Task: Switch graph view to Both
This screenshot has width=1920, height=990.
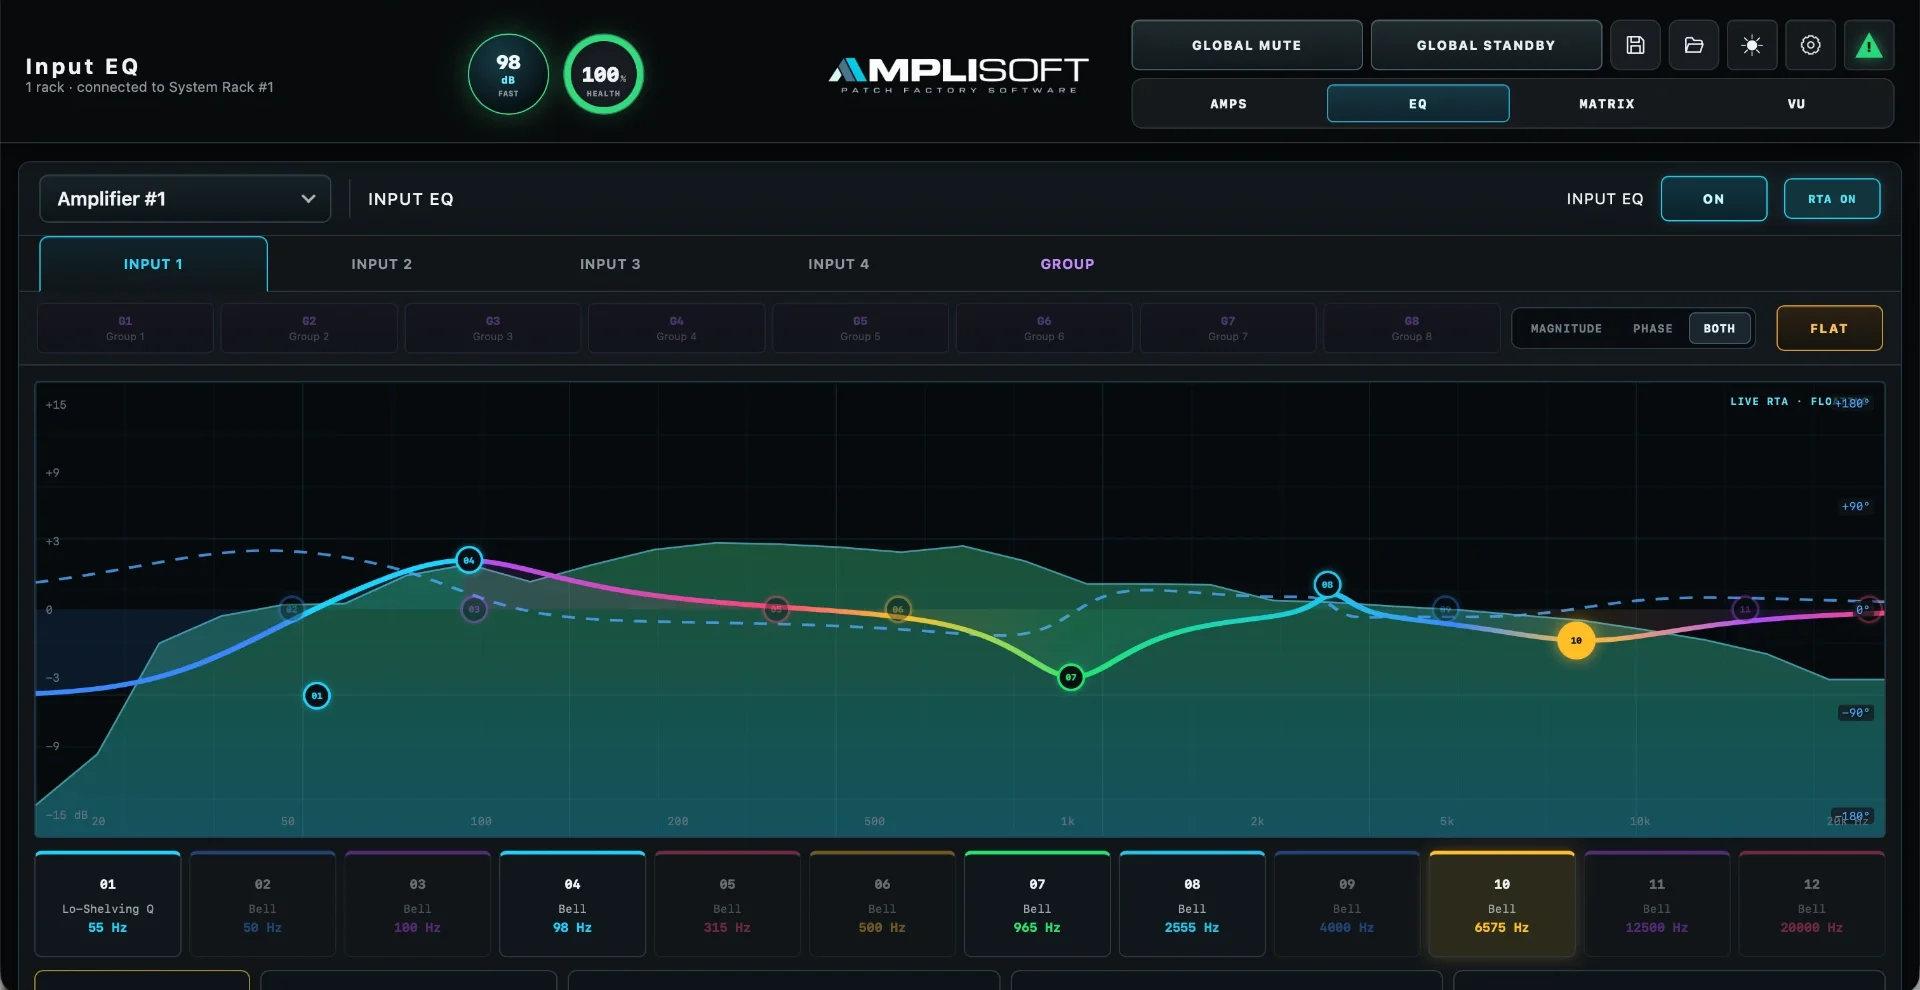Action: [x=1720, y=328]
